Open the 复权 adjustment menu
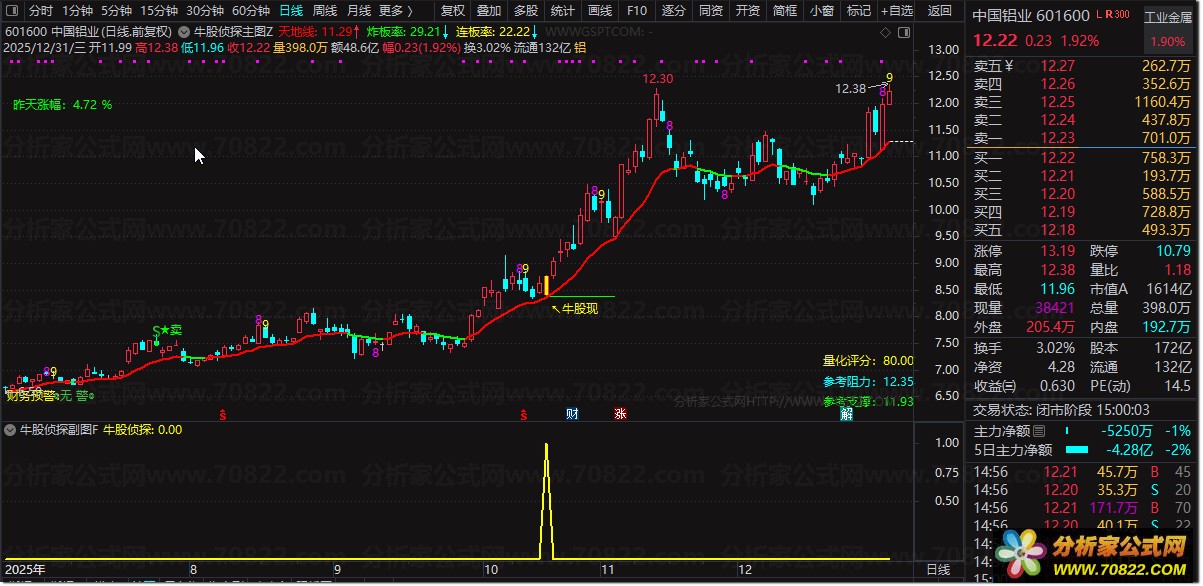Viewport: 1203px width, 586px height. [x=453, y=11]
